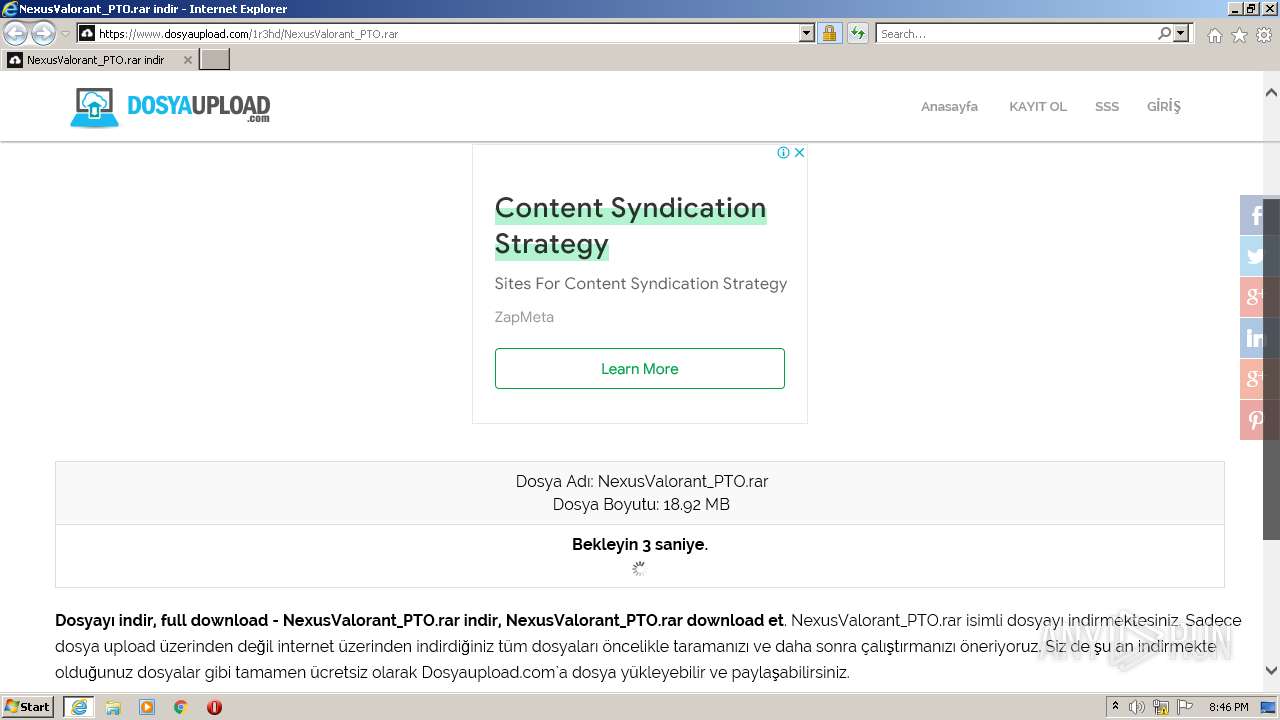
Task: Share on Pinterest sidebar icon
Action: coord(1255,420)
